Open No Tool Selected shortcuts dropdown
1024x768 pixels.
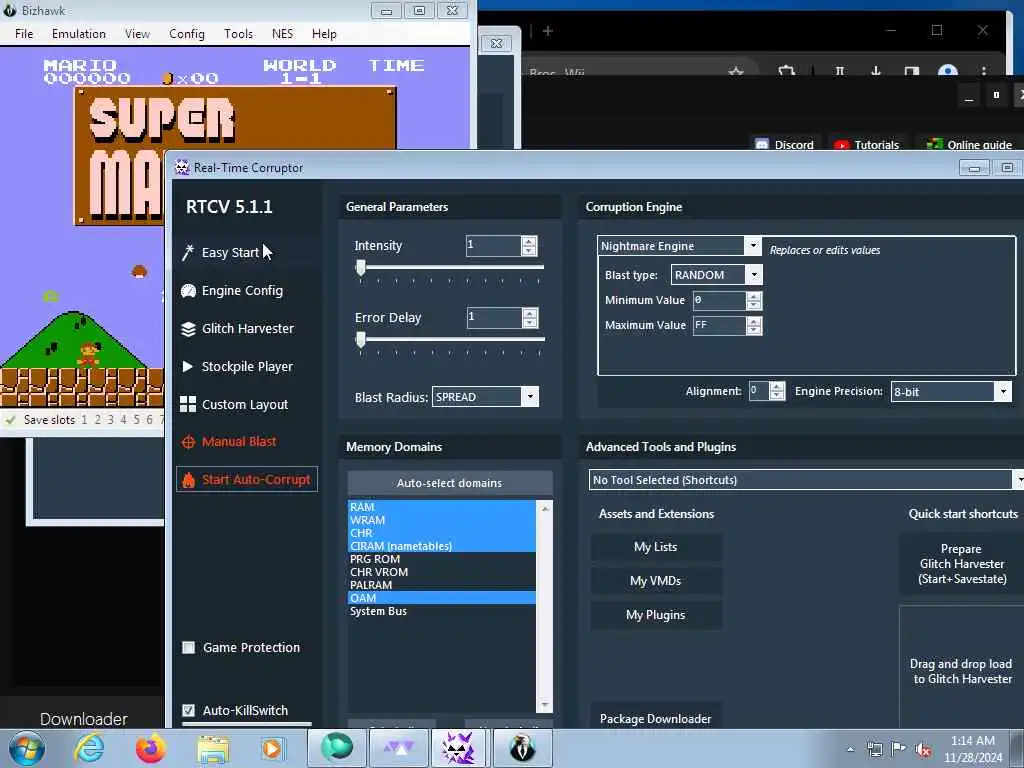click(1019, 479)
